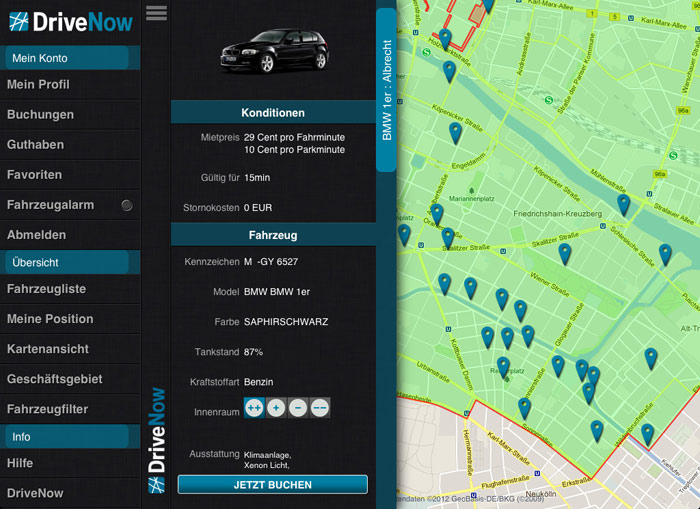This screenshot has height=509, width=700.
Task: Select the car pin near Holzmarktstraße
Action: tap(445, 38)
